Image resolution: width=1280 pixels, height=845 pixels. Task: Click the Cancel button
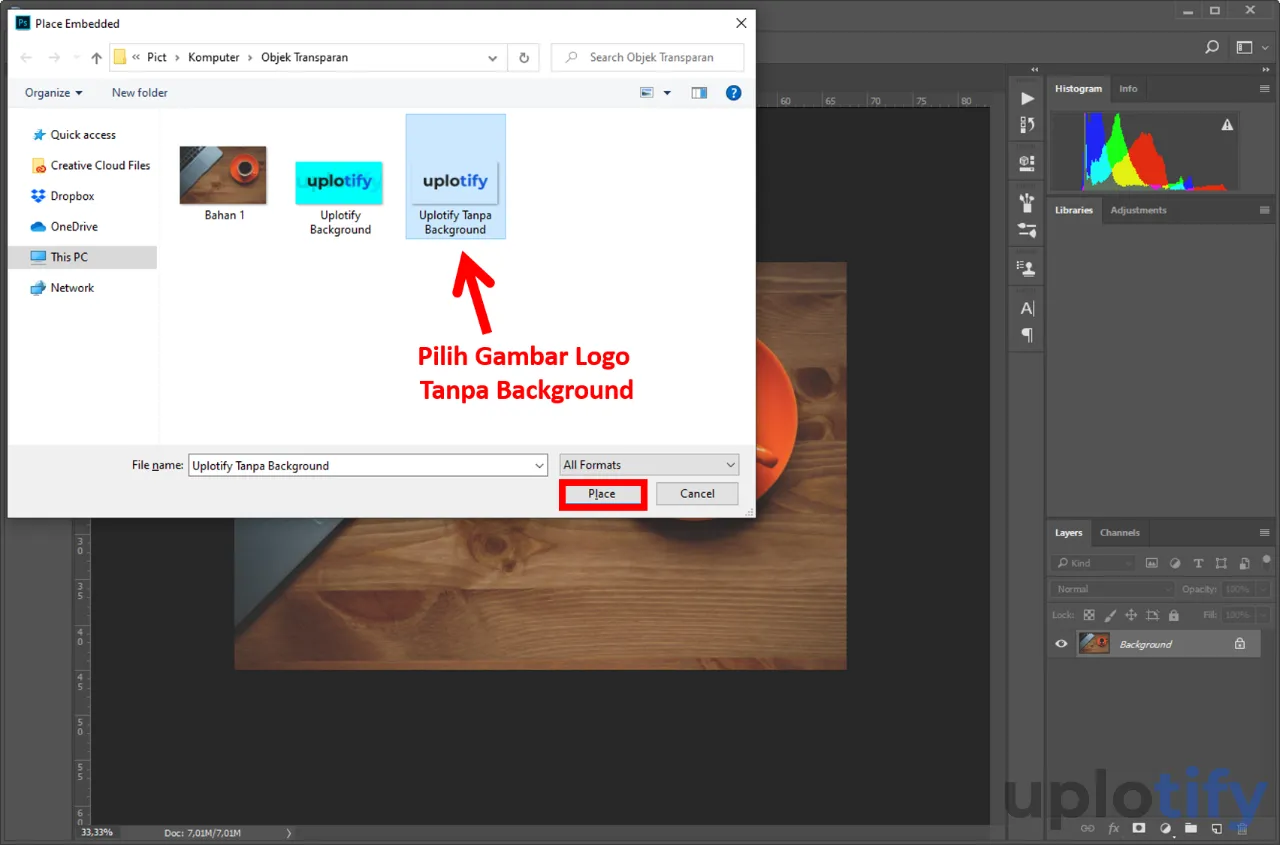tap(697, 494)
